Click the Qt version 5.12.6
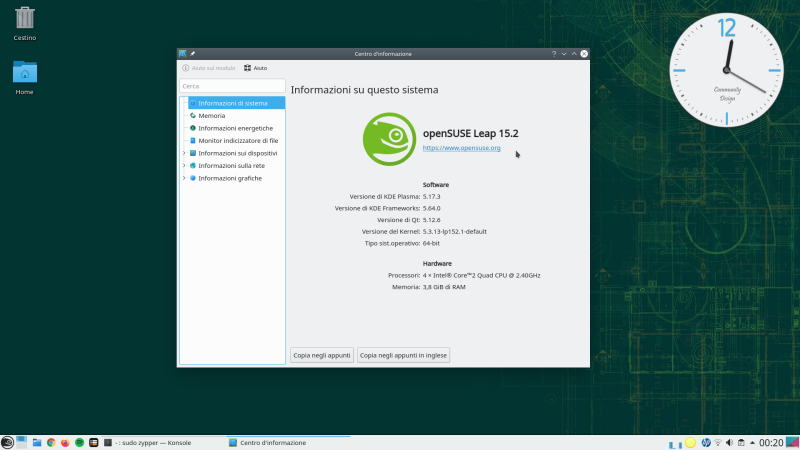This screenshot has width=800, height=450. [432, 220]
